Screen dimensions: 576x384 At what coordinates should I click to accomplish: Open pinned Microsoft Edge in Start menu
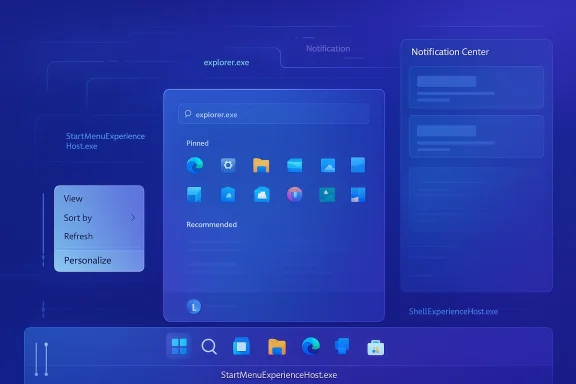[x=195, y=165]
